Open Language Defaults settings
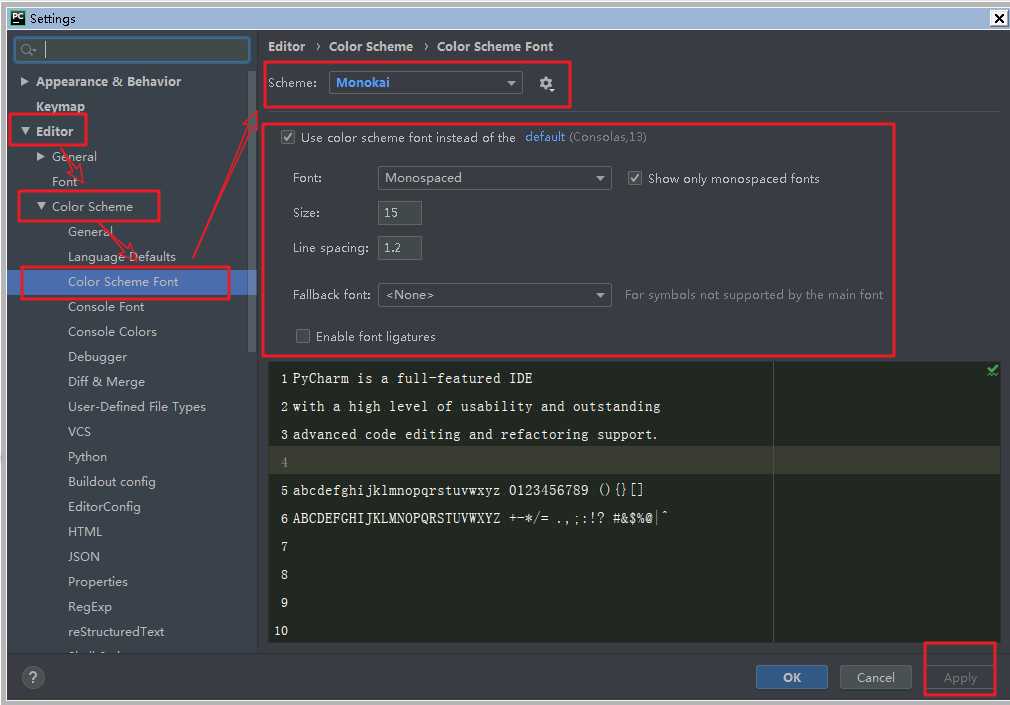Screen dimensions: 1010x705 122,256
